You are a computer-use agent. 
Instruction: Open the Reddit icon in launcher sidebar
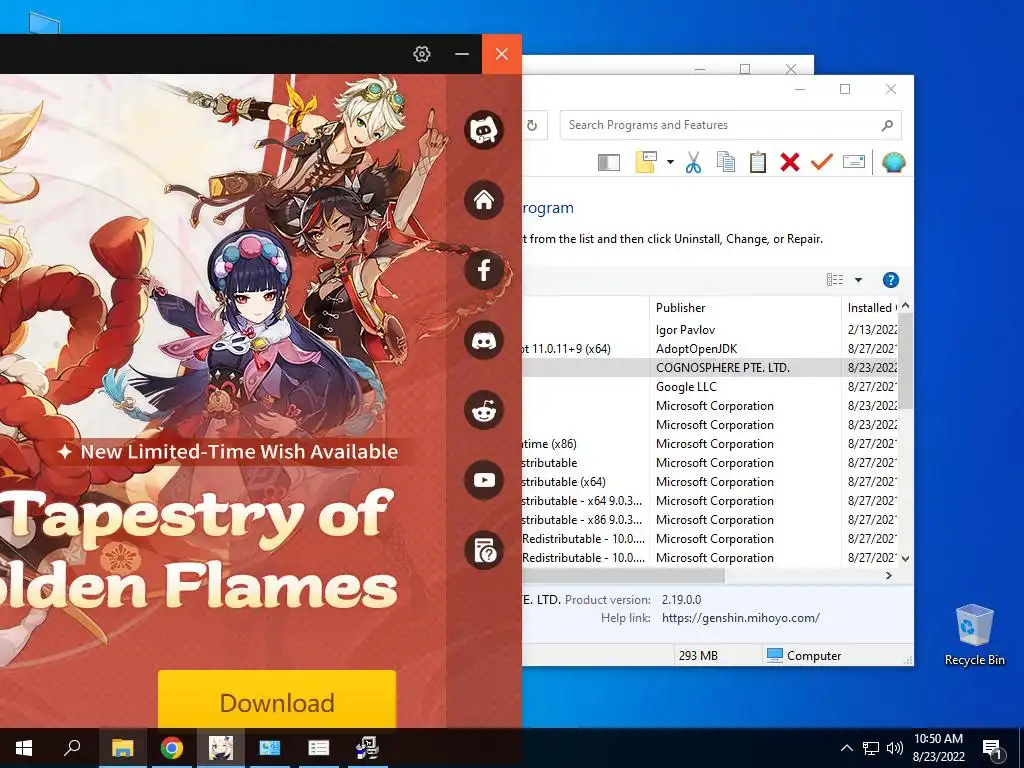coord(484,410)
